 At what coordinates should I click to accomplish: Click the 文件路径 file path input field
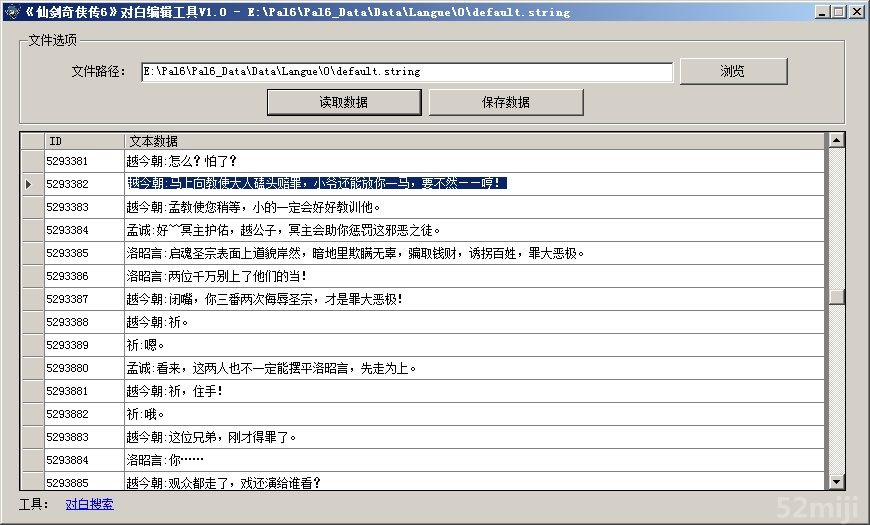coord(407,72)
